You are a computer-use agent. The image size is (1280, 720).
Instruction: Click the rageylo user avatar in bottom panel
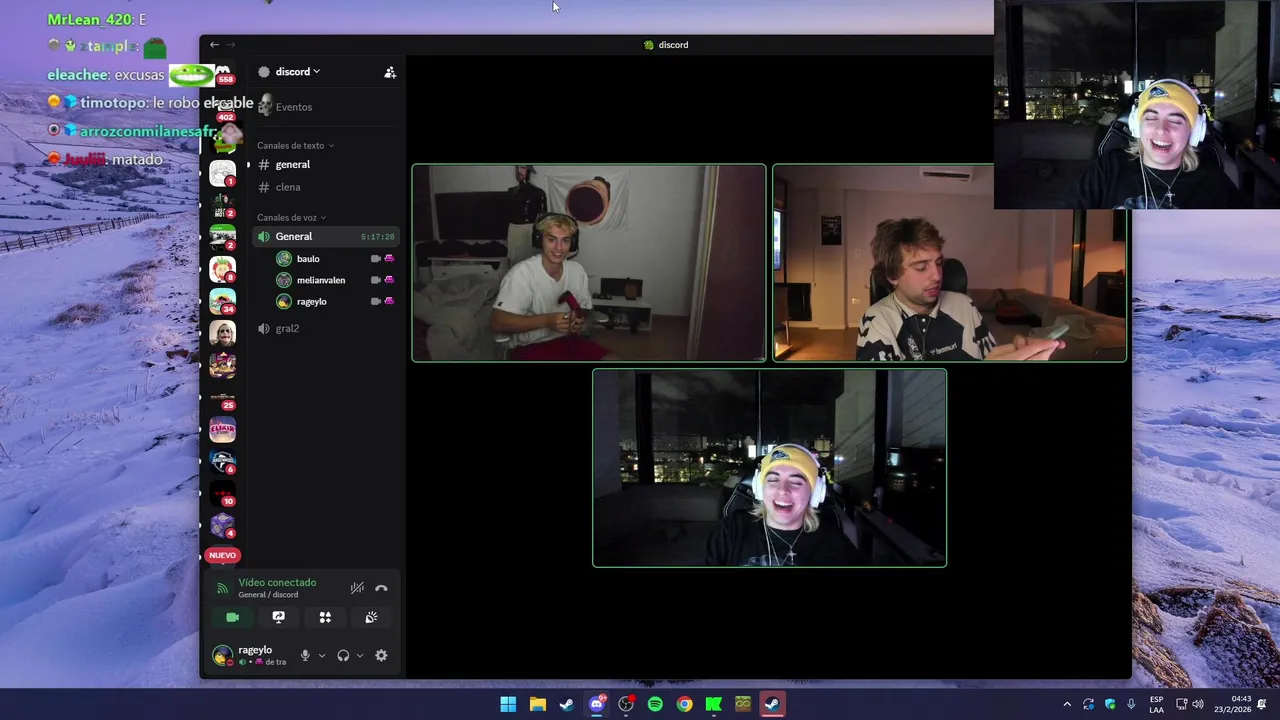pos(222,656)
